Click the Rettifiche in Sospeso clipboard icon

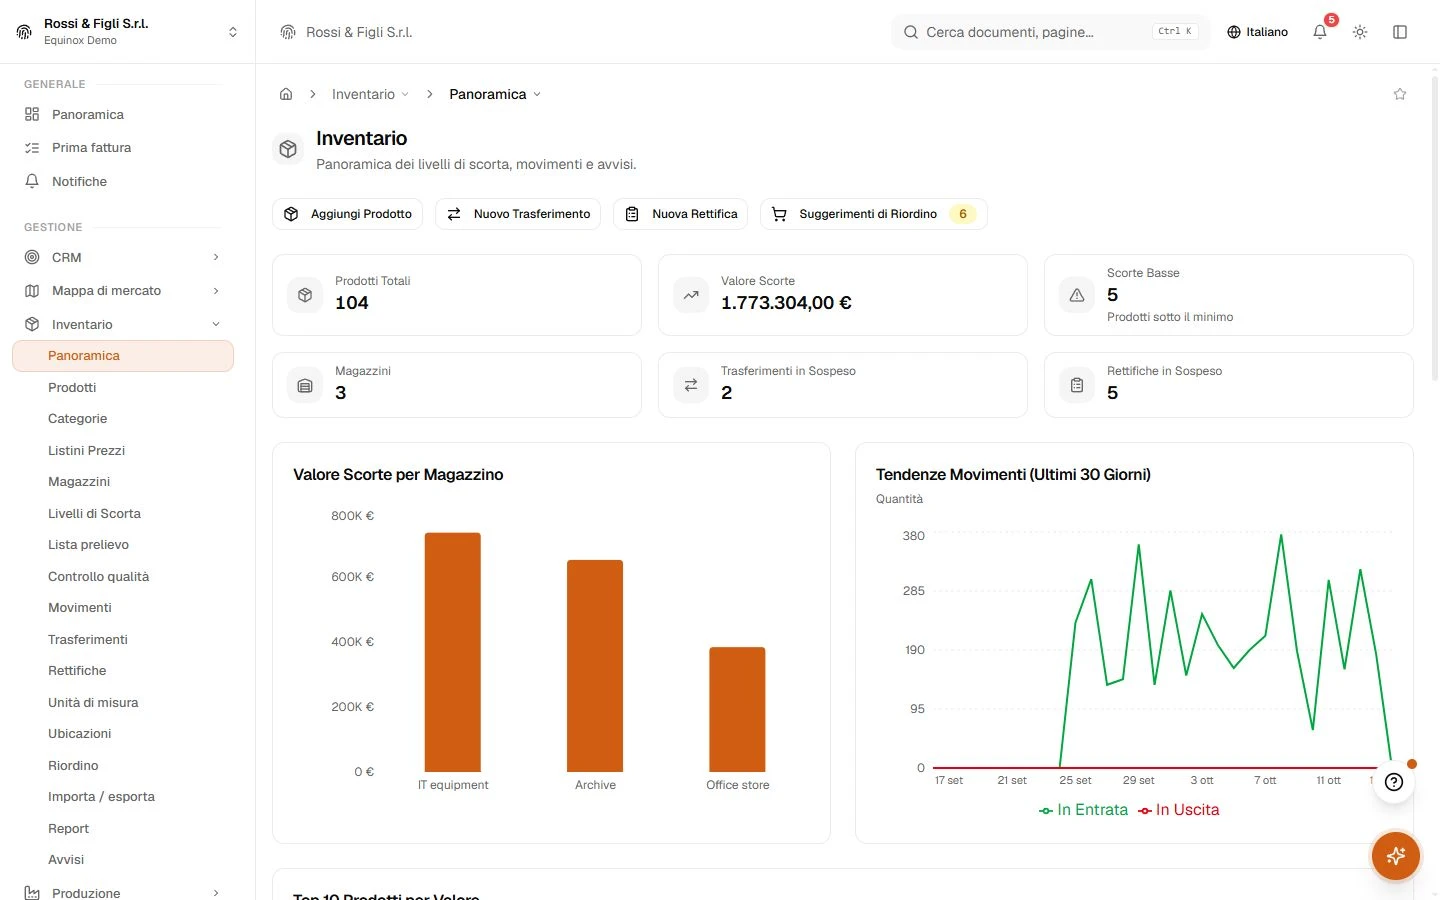coord(1077,385)
